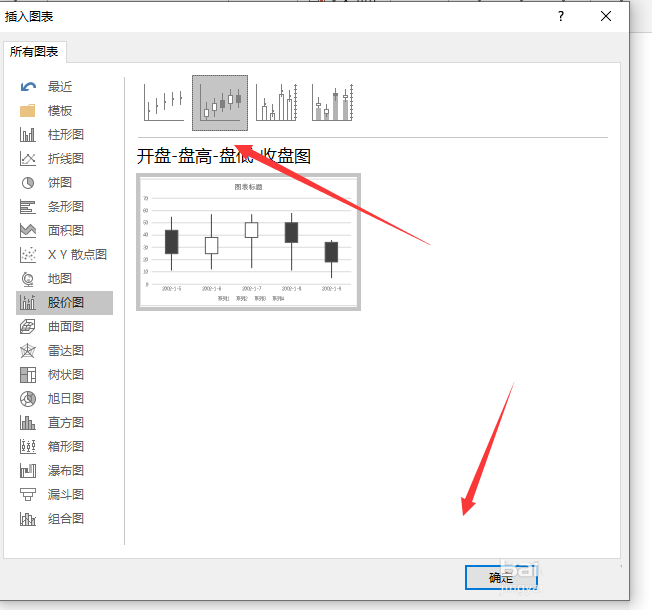Choose the Radar chart (雷达图) icon
Image resolution: width=652 pixels, height=610 pixels.
click(28, 351)
